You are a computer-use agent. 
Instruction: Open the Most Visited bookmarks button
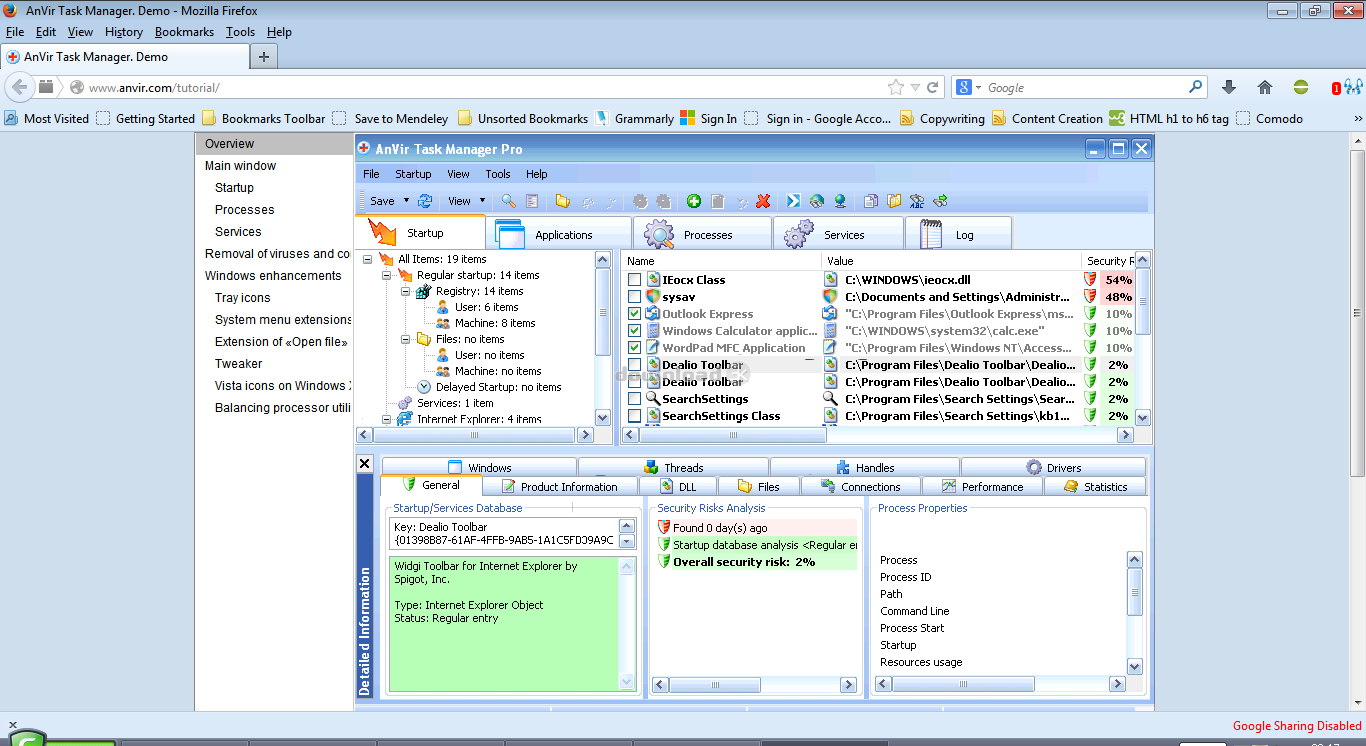coord(46,118)
